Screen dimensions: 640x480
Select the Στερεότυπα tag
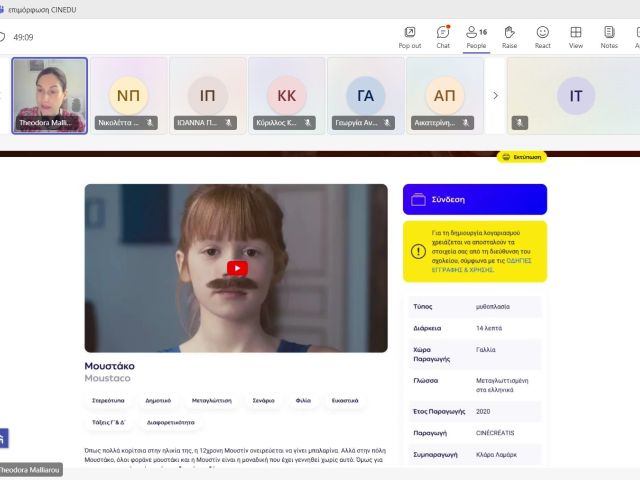(x=108, y=400)
